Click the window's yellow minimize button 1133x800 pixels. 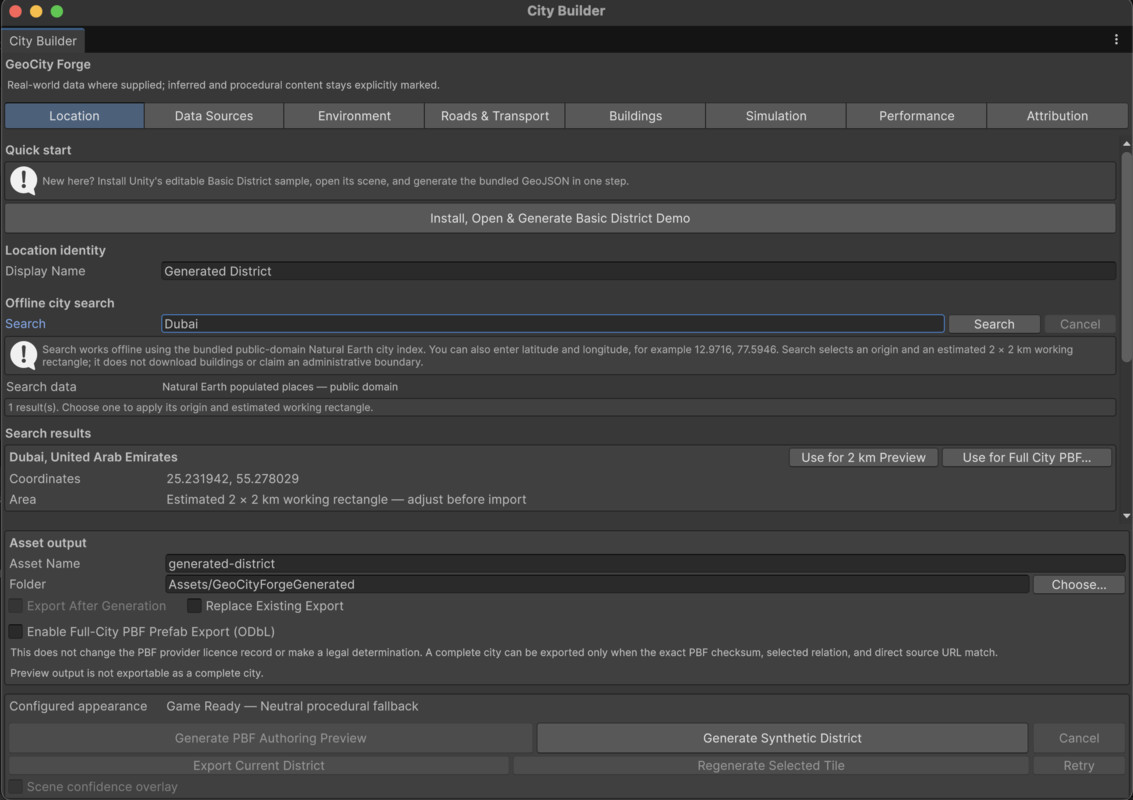[36, 11]
